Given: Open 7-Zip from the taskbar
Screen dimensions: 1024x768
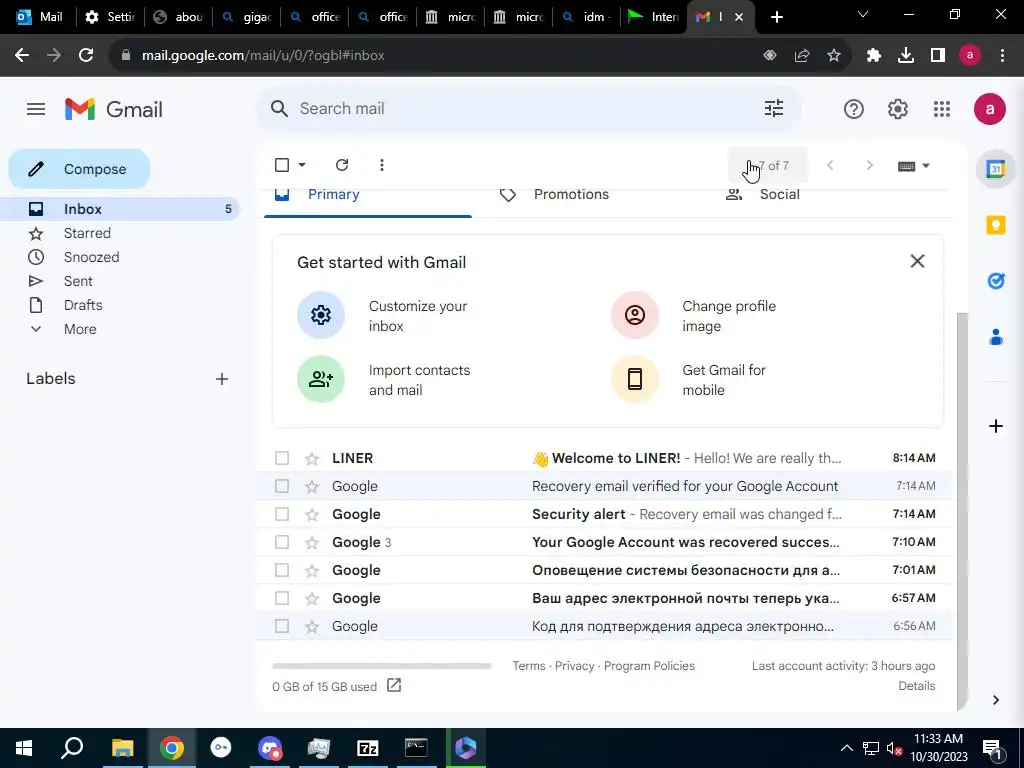Looking at the screenshot, I should tap(368, 748).
